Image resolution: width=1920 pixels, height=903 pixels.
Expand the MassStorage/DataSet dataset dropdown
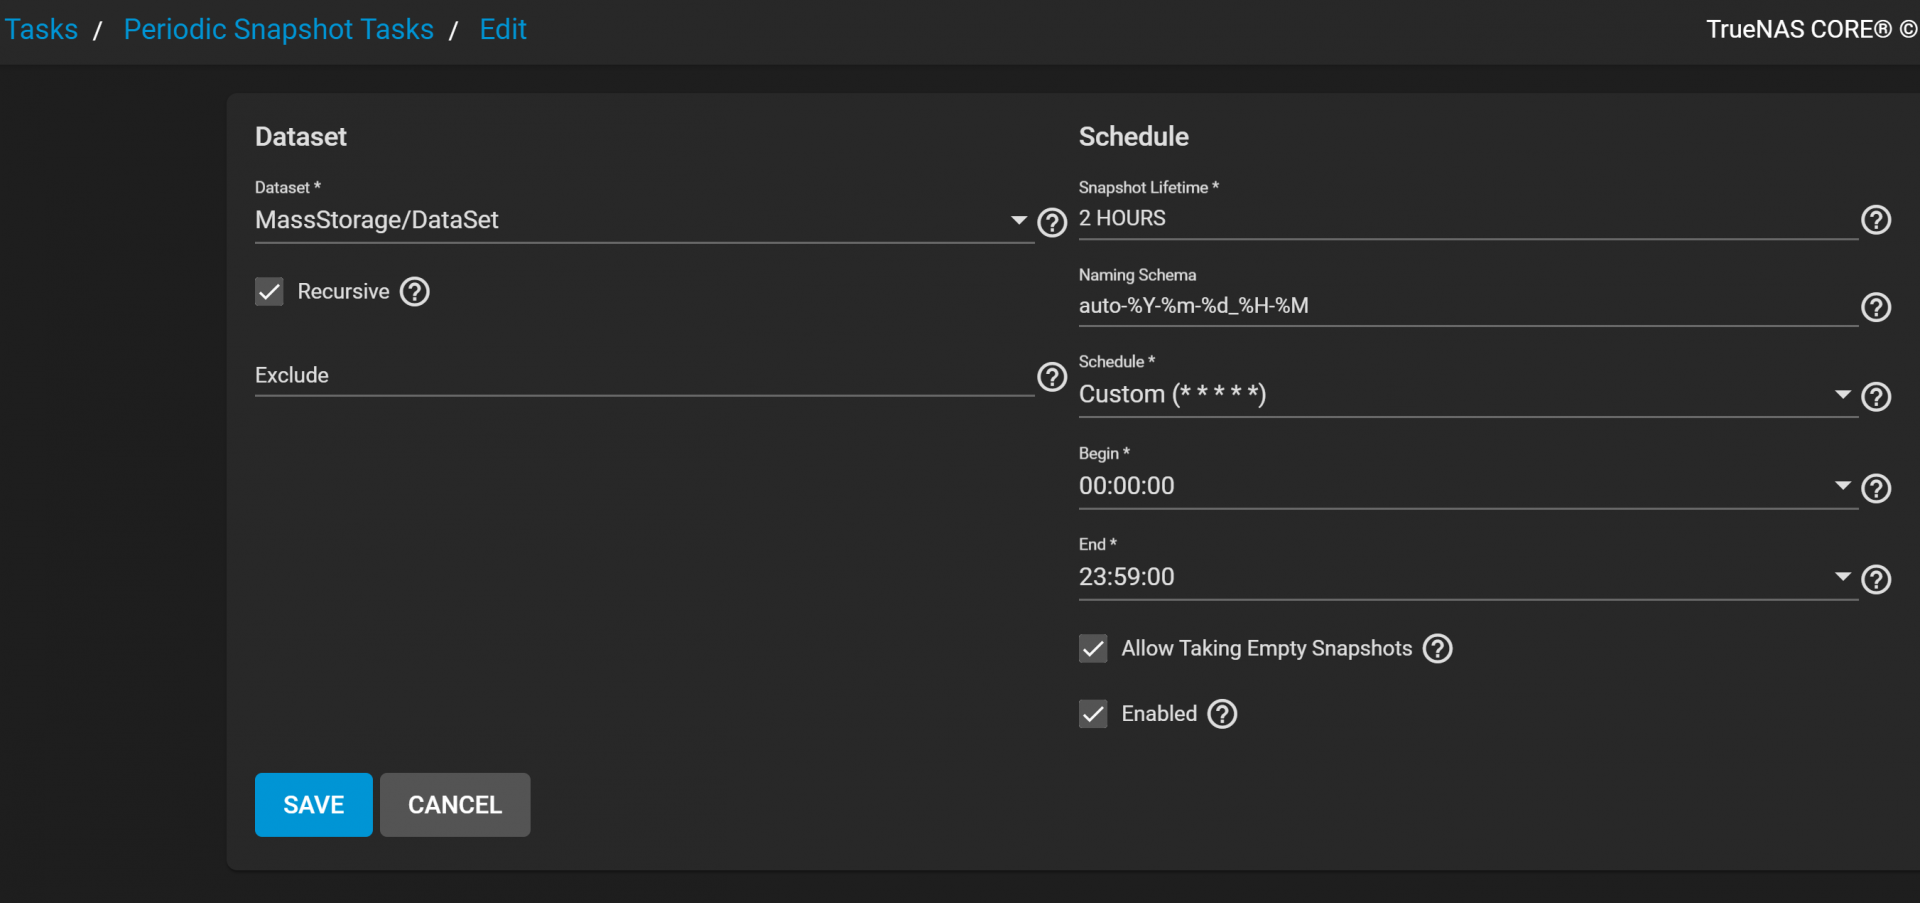tap(644, 220)
